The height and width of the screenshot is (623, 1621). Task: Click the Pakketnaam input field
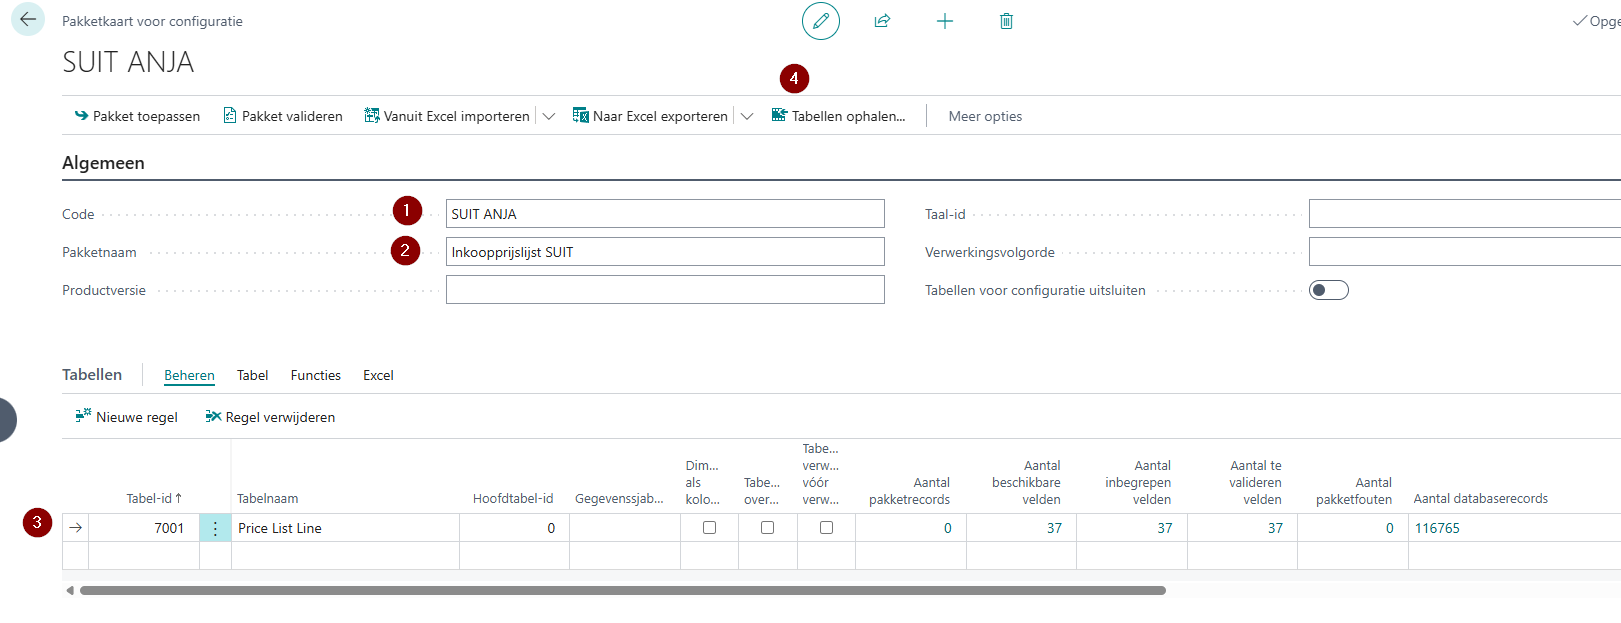(665, 252)
